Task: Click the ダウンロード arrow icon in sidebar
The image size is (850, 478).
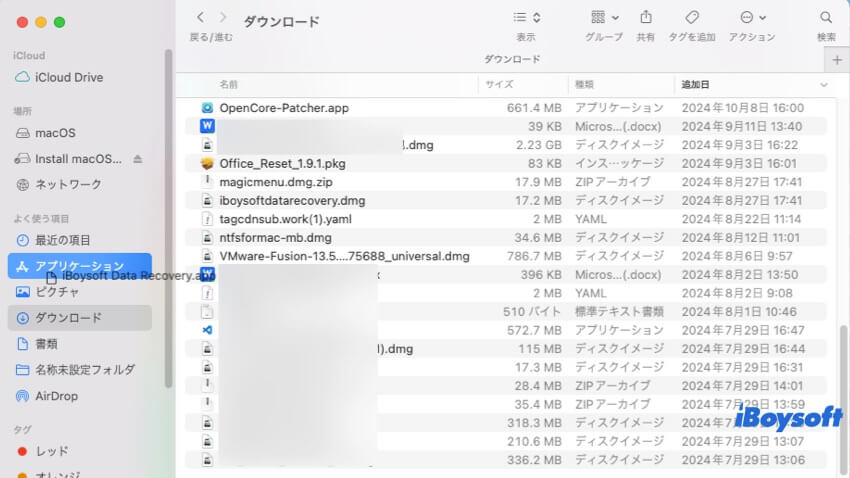Action: click(x=22, y=318)
